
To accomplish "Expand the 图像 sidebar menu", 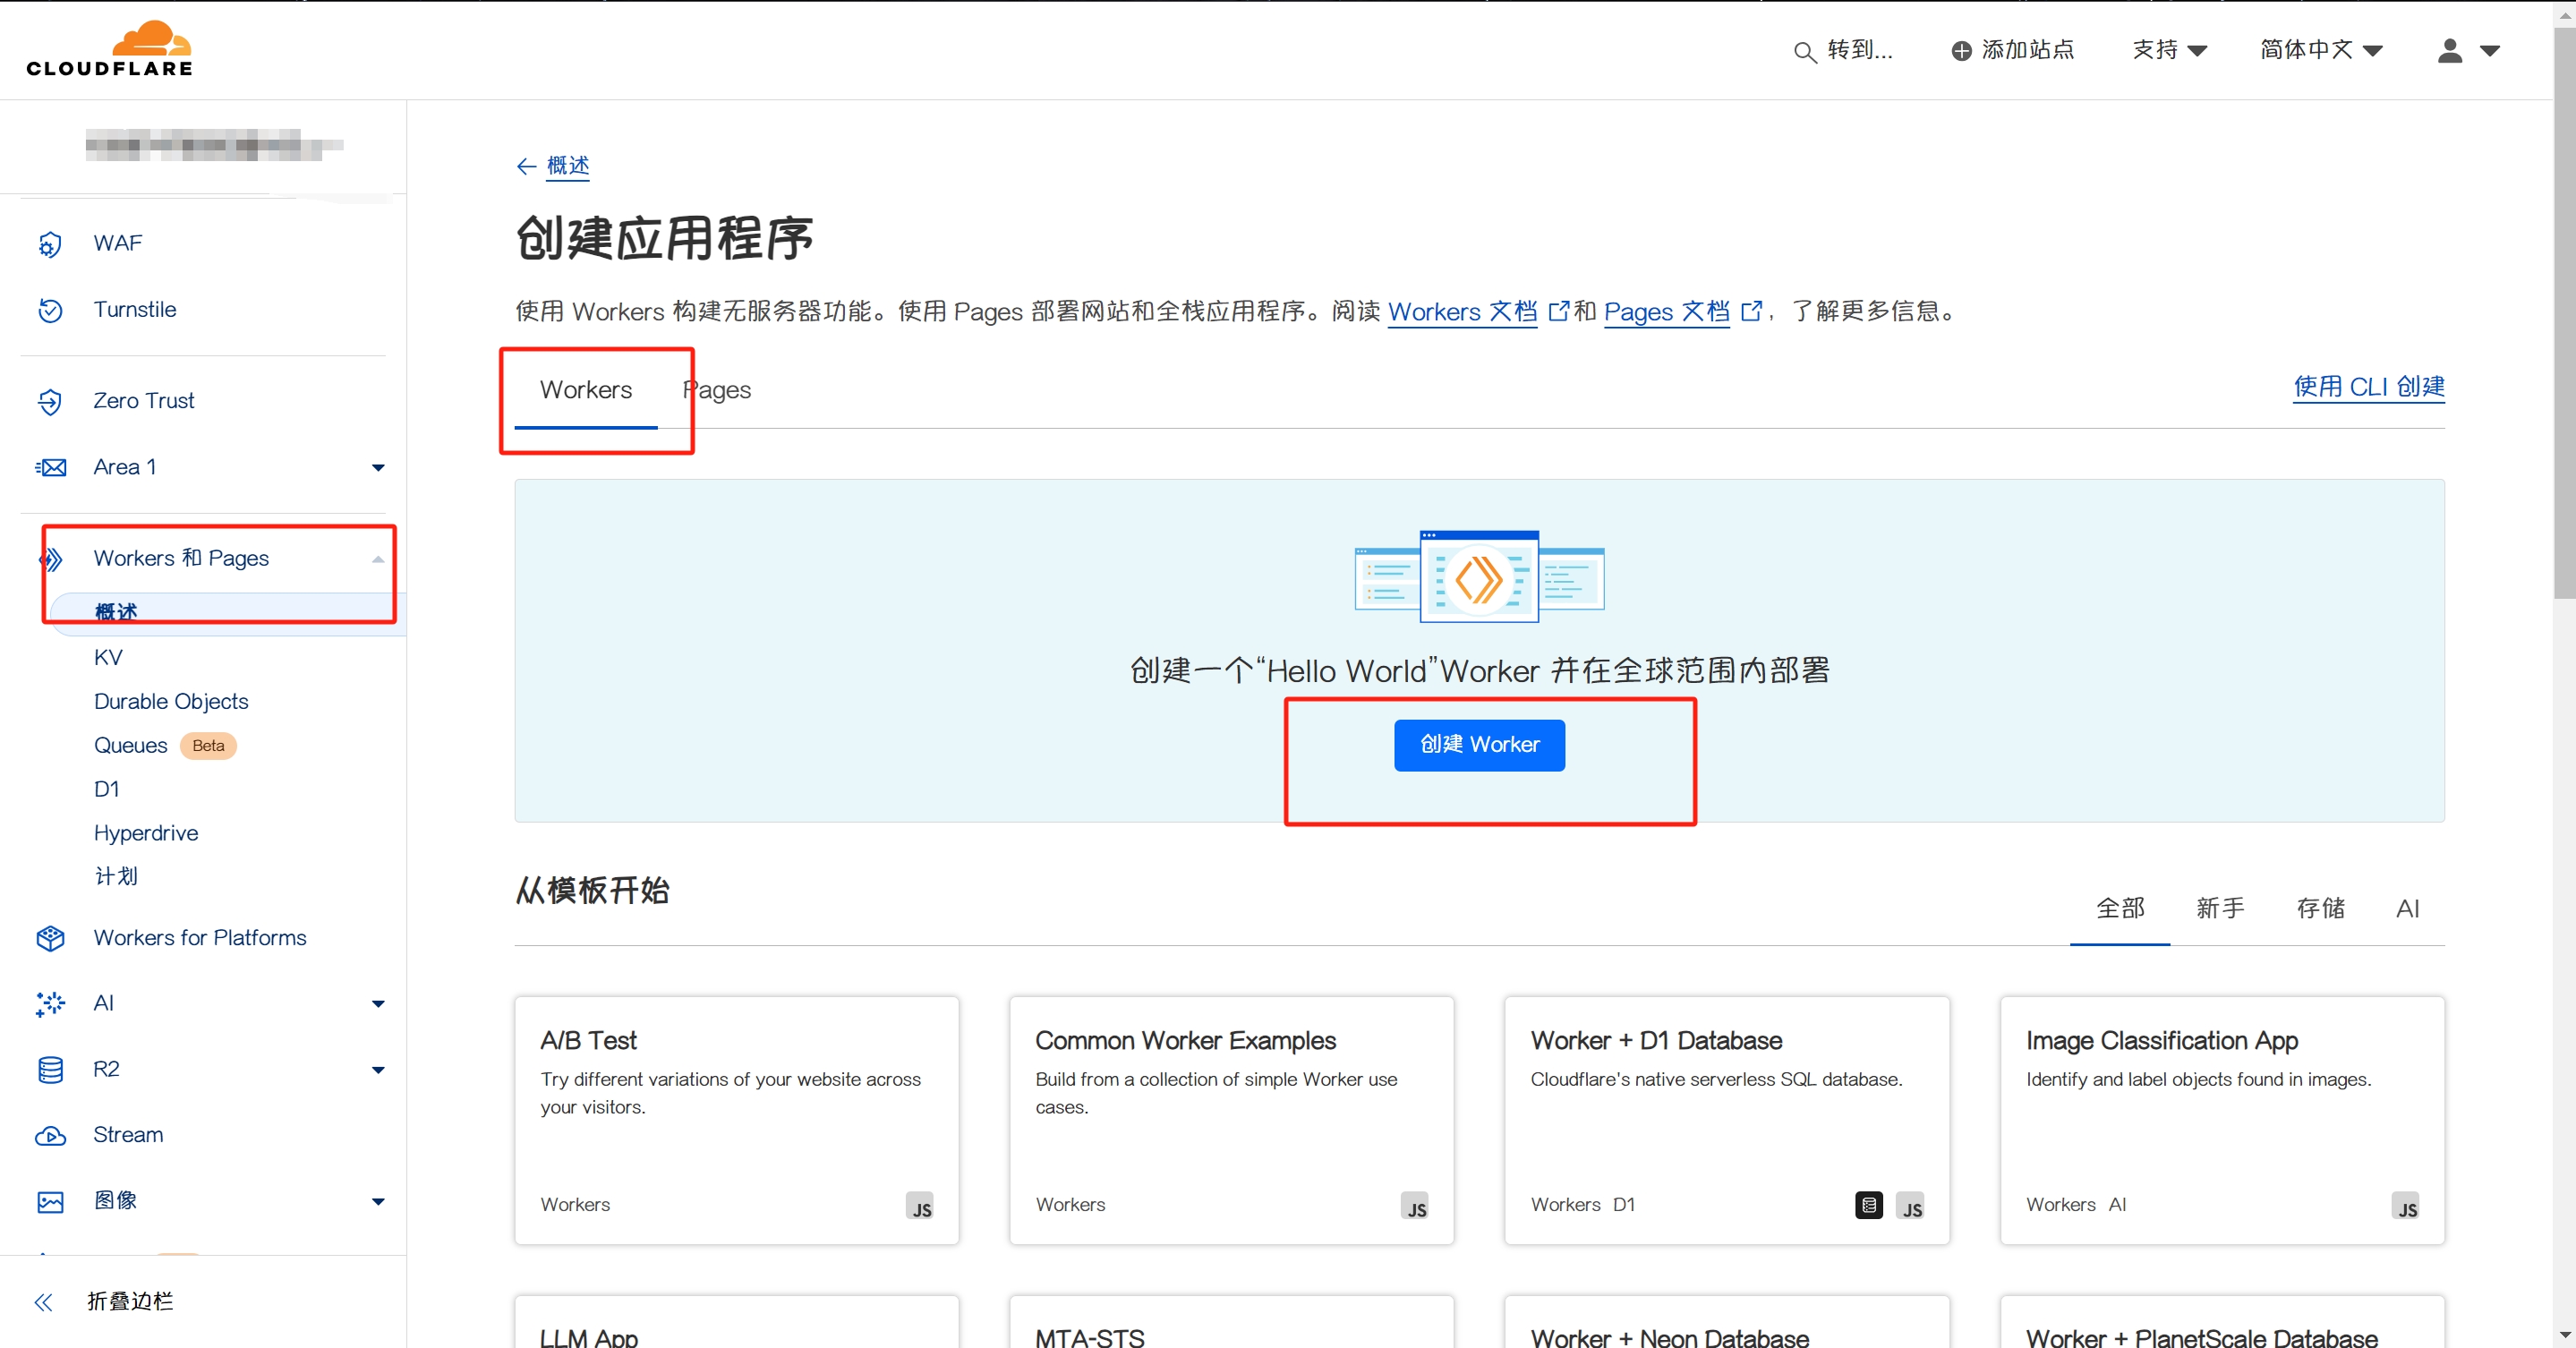I will point(378,1202).
